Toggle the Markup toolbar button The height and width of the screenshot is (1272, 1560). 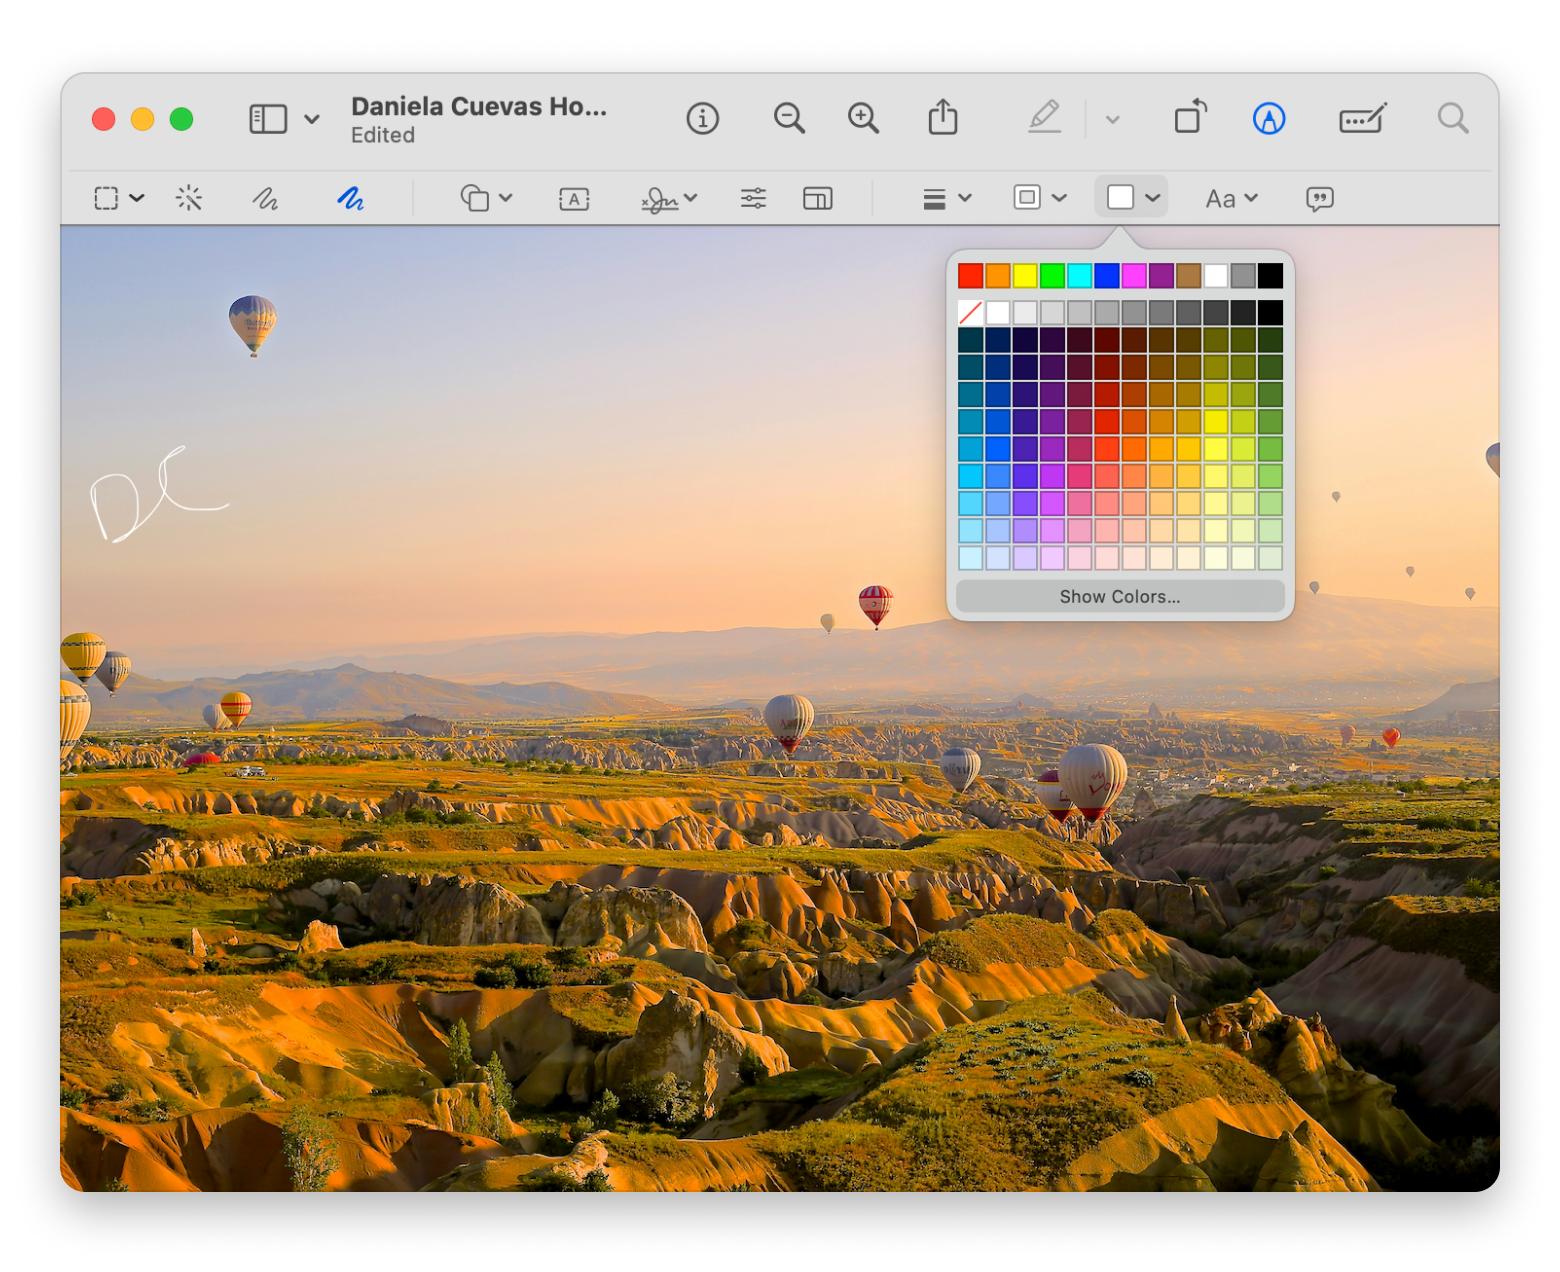click(1268, 119)
